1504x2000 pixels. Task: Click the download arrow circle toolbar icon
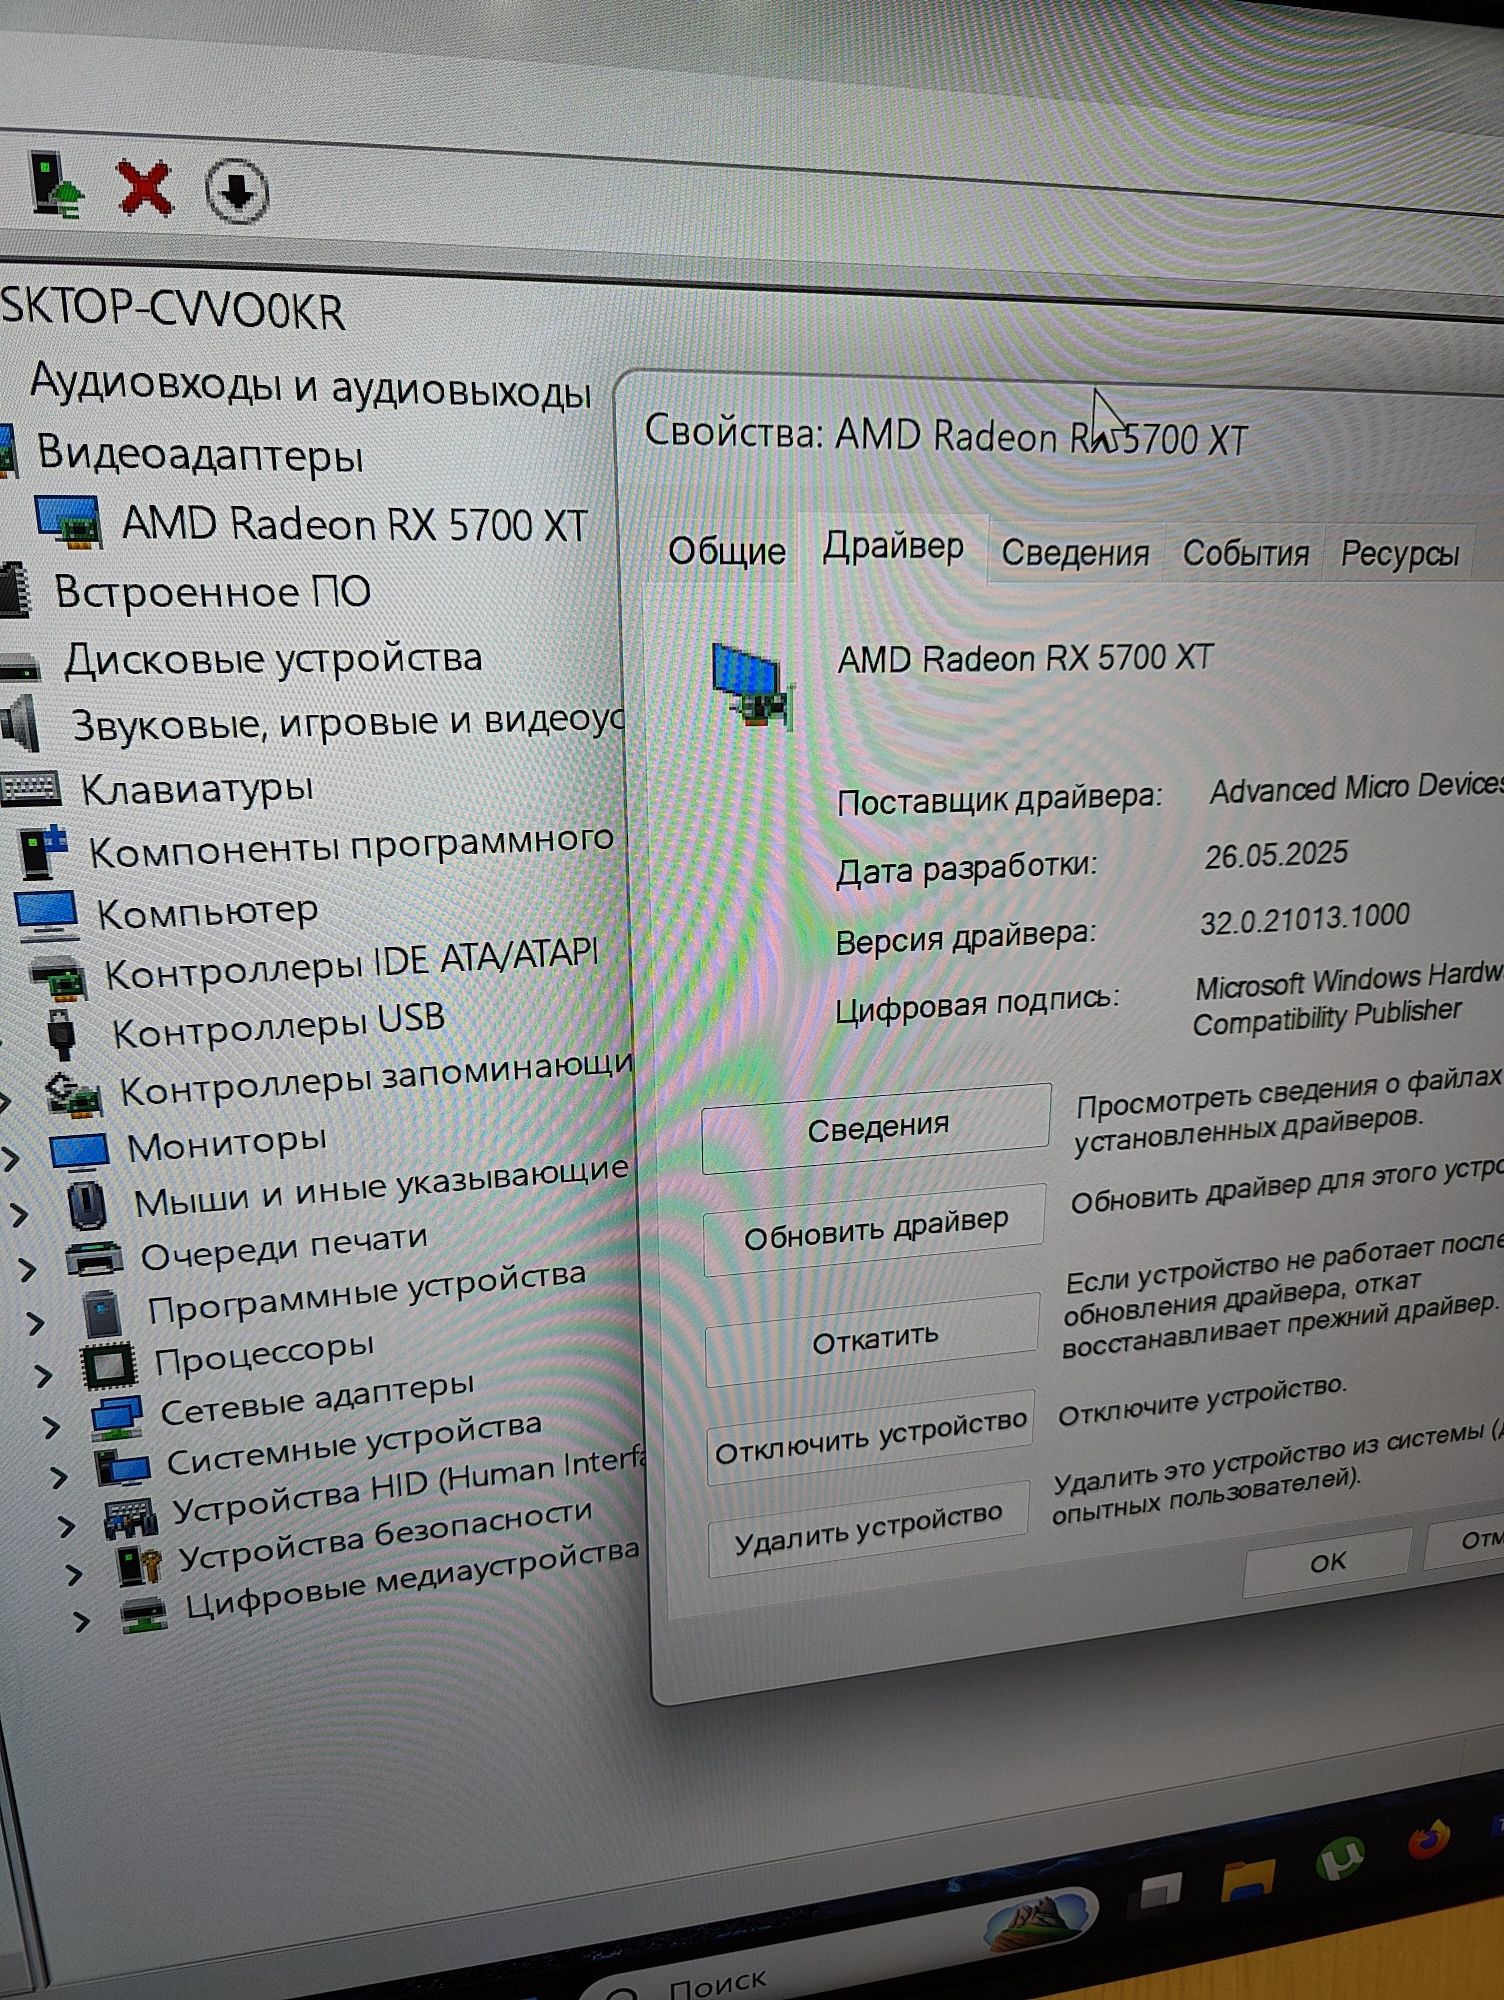pos(237,190)
